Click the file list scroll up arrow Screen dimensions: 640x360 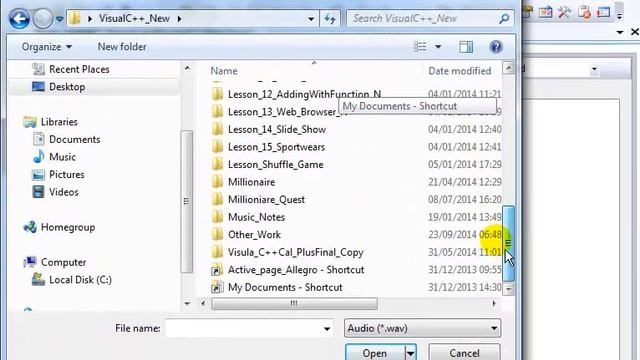(508, 68)
